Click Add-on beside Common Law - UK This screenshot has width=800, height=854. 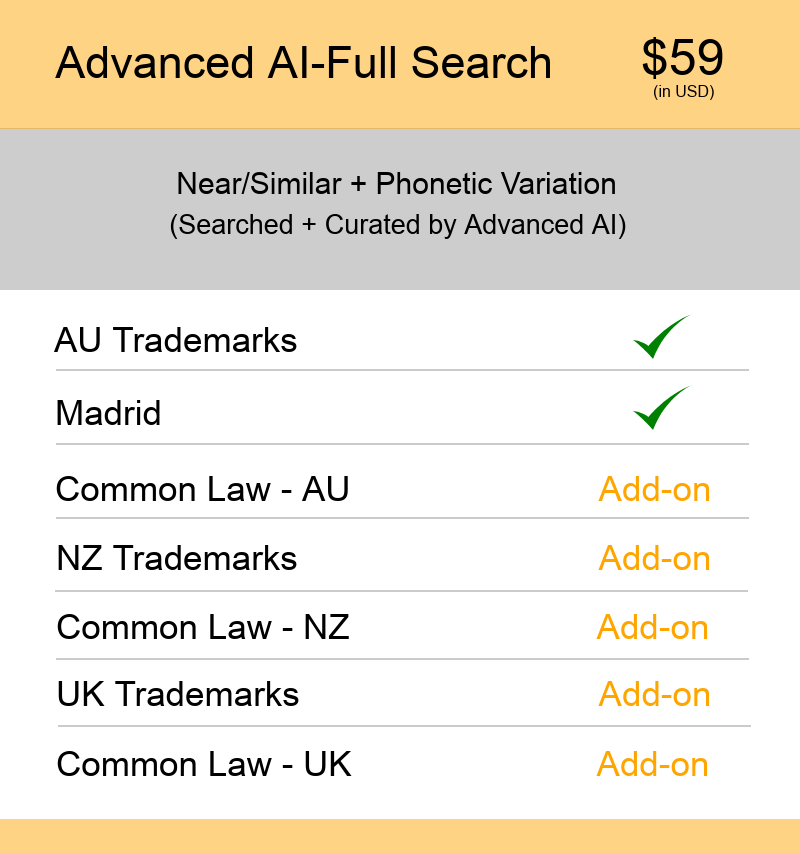pyautogui.click(x=652, y=764)
